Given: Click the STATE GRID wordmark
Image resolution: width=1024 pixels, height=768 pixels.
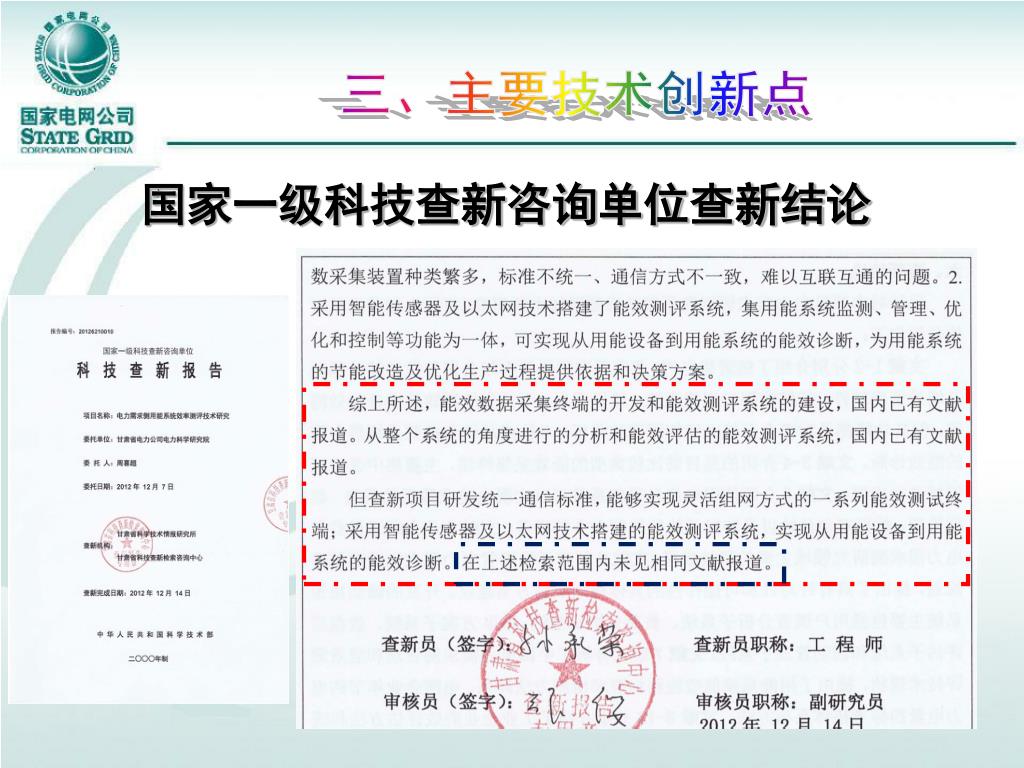Looking at the screenshot, I should coord(77,136).
